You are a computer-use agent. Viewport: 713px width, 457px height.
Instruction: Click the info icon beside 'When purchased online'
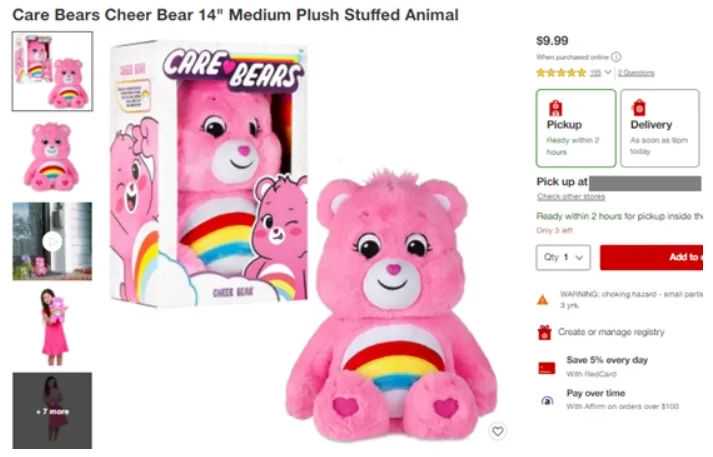(616, 57)
